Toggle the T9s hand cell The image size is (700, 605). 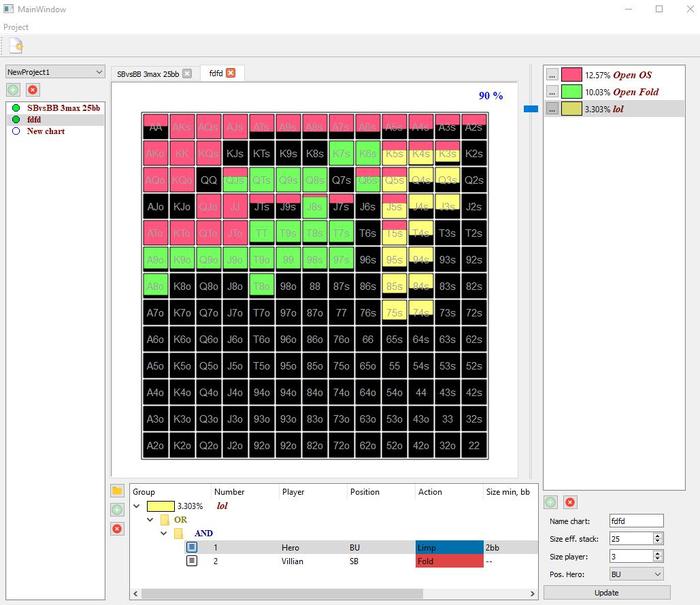(288, 233)
